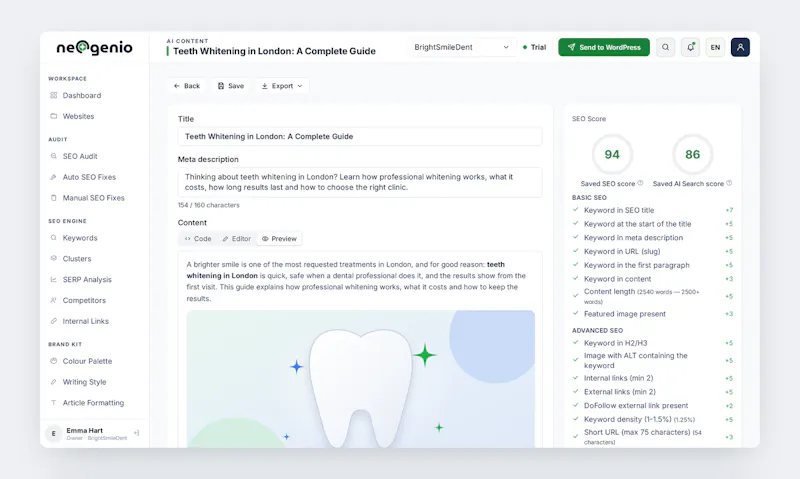Viewport: 800px width, 479px height.
Task: Open Internal Links page
Action: point(85,321)
